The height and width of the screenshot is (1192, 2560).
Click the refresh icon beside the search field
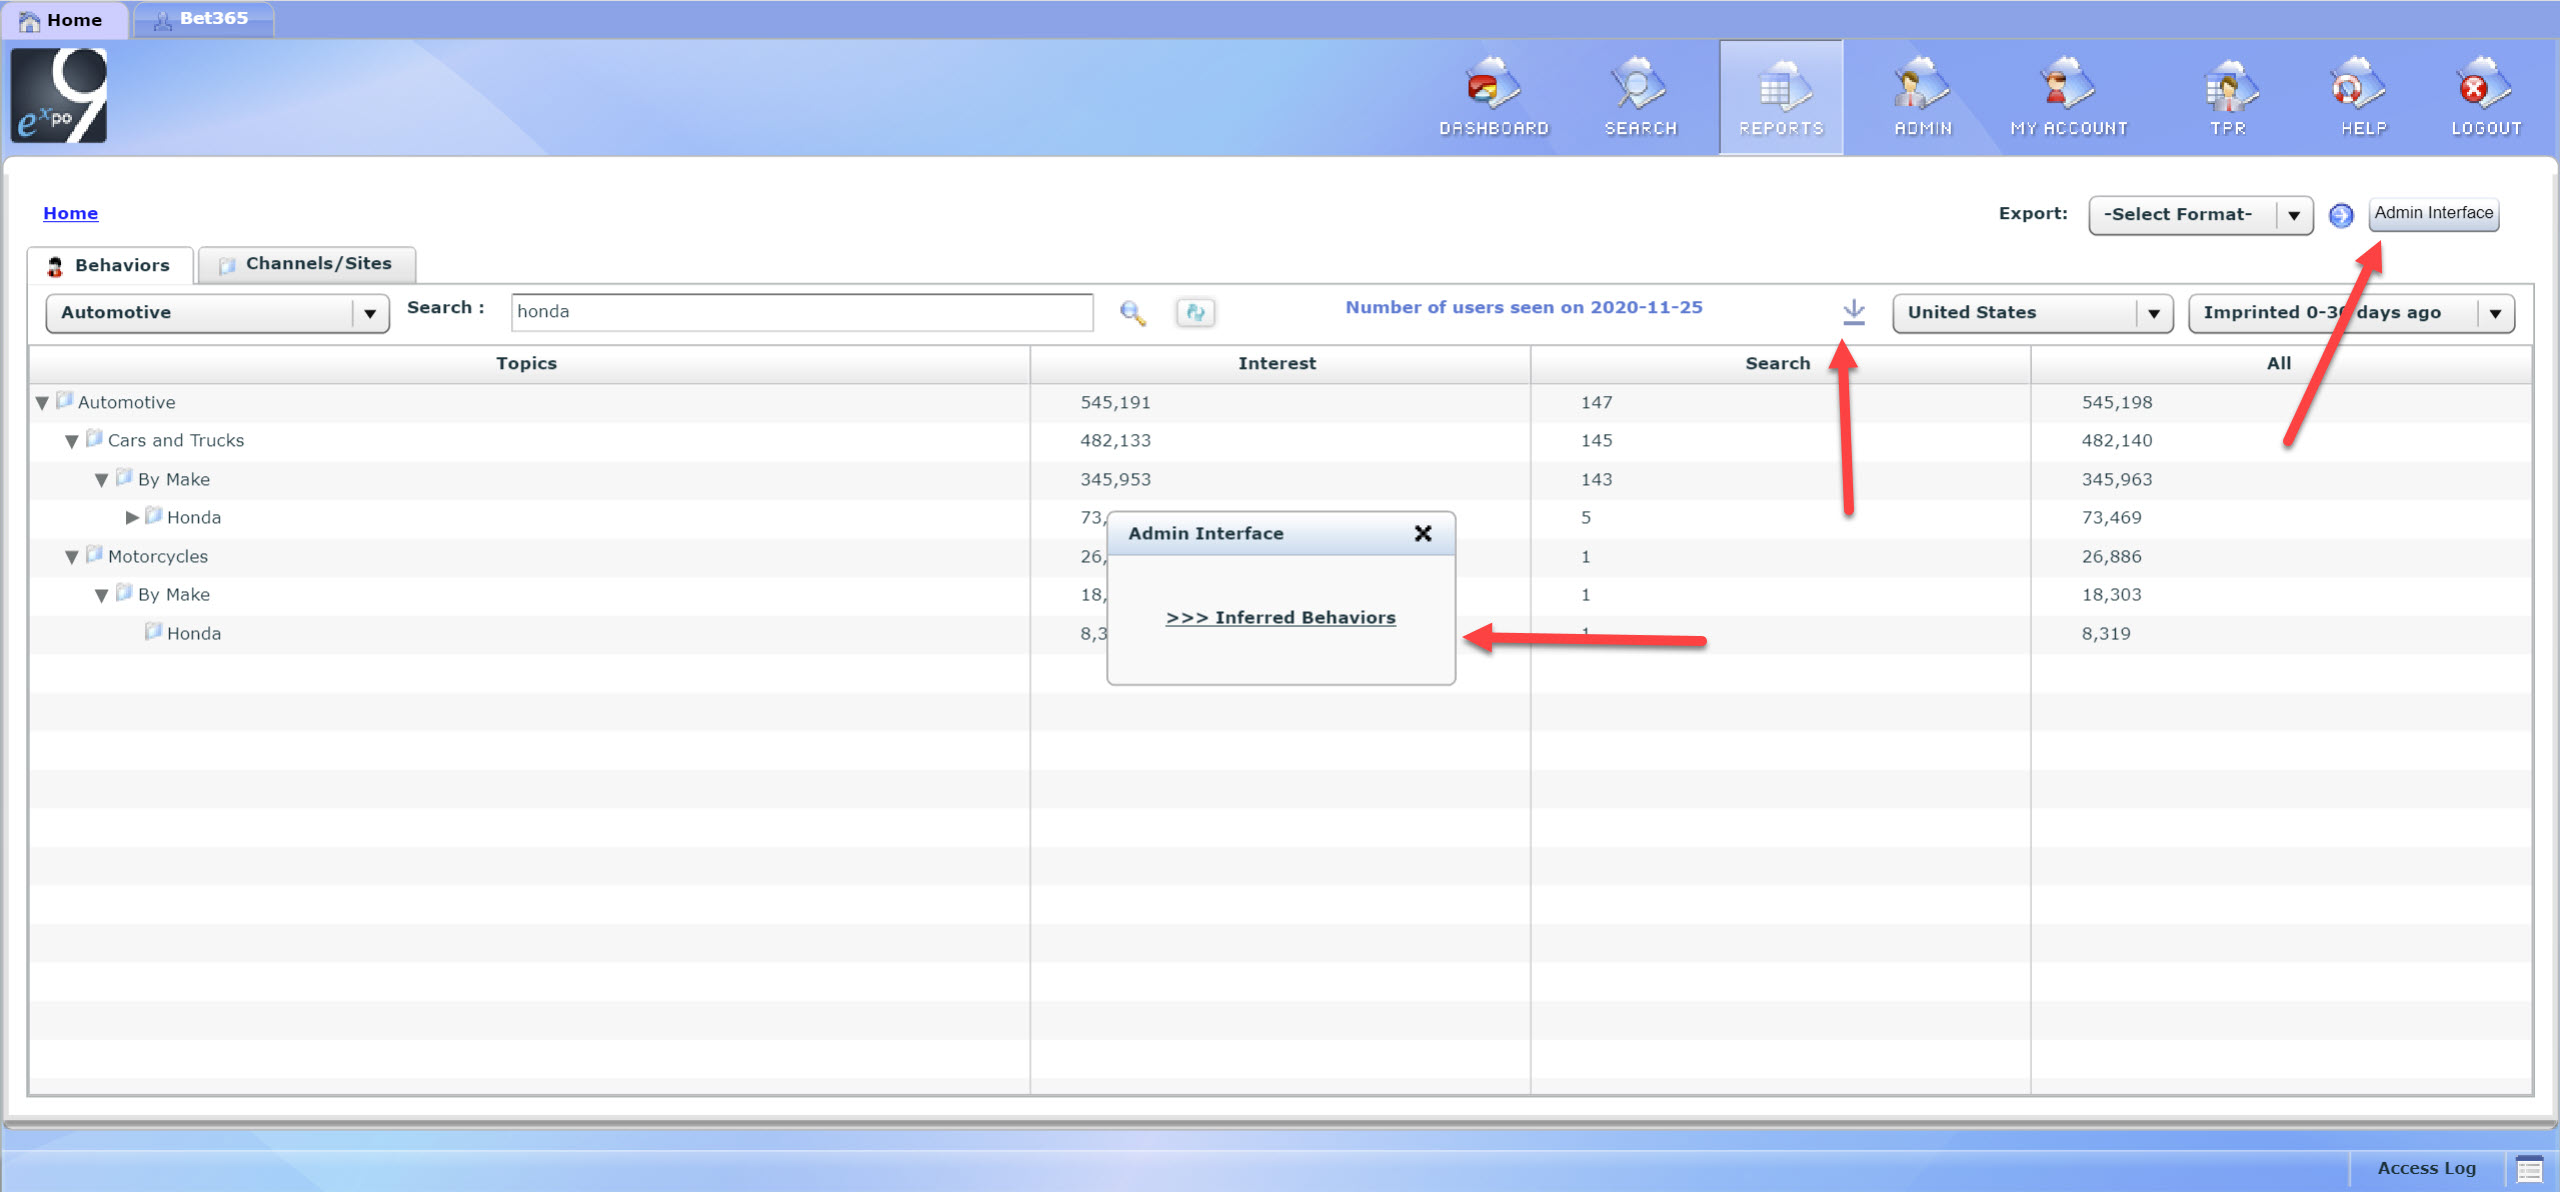click(x=1195, y=313)
